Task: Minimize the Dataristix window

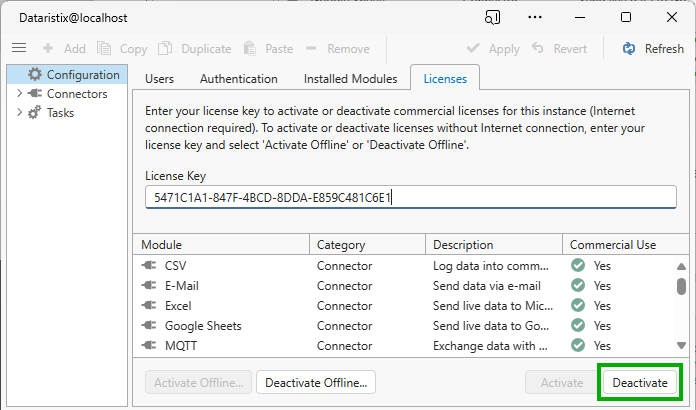Action: (x=580, y=17)
